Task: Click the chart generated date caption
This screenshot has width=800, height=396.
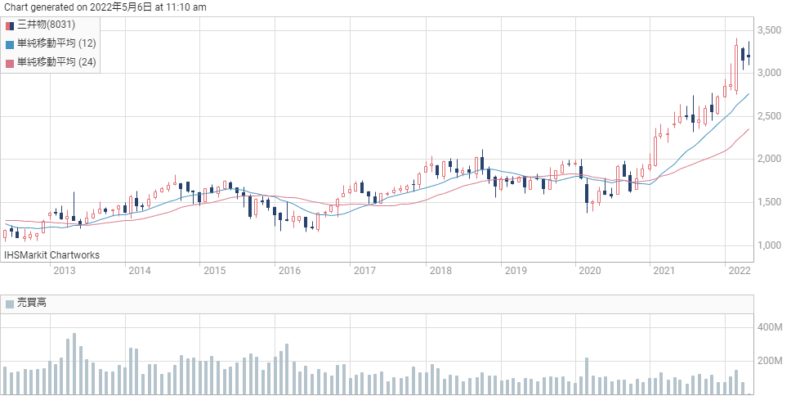Action: coord(105,7)
